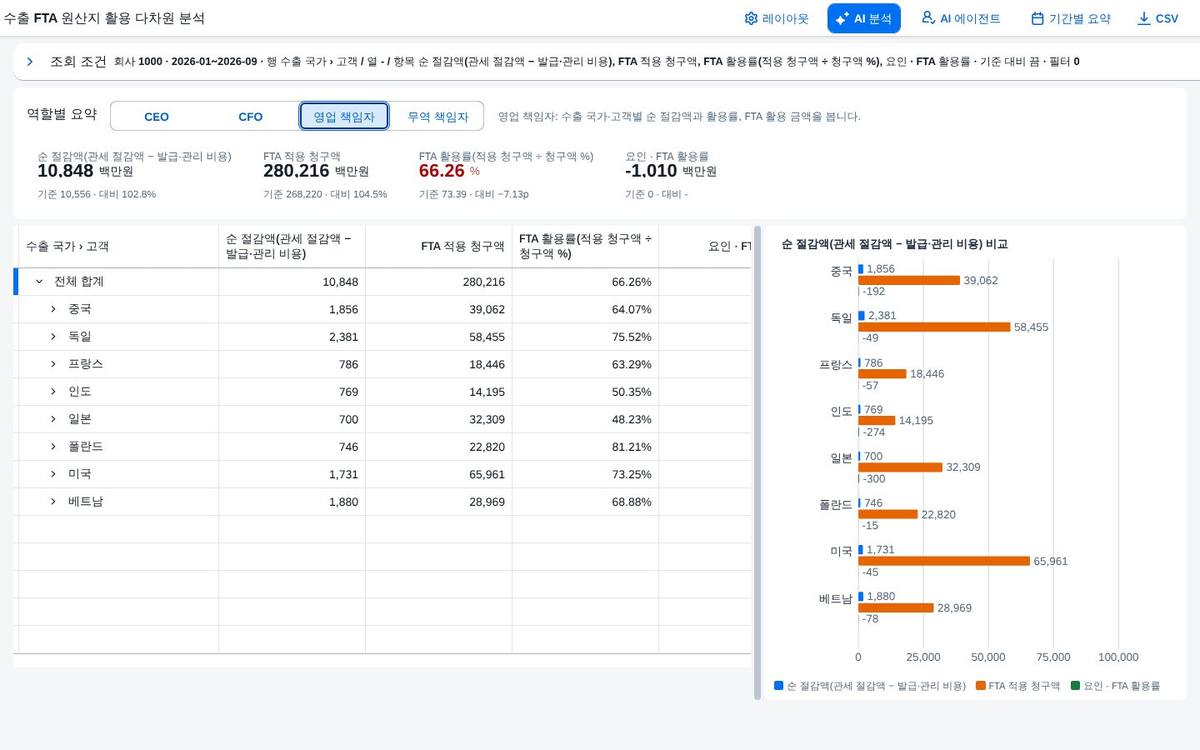Click the orange 중국 bar labeled 39,062
1200x750 pixels.
click(909, 280)
